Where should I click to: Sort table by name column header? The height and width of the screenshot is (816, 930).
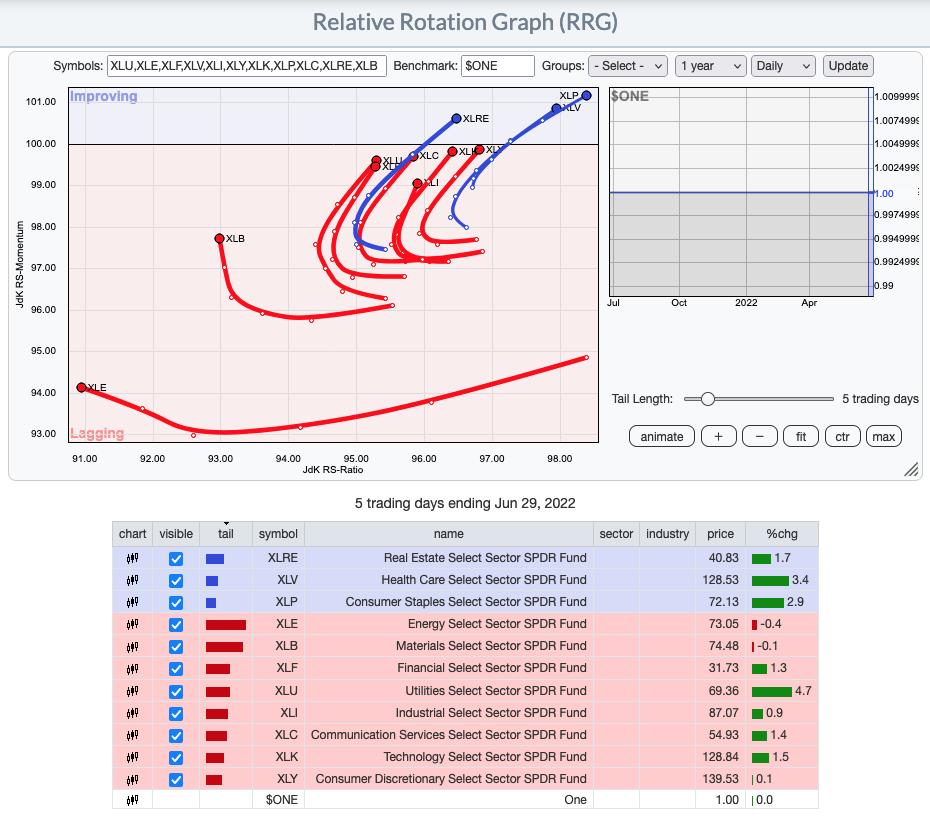tap(448, 534)
